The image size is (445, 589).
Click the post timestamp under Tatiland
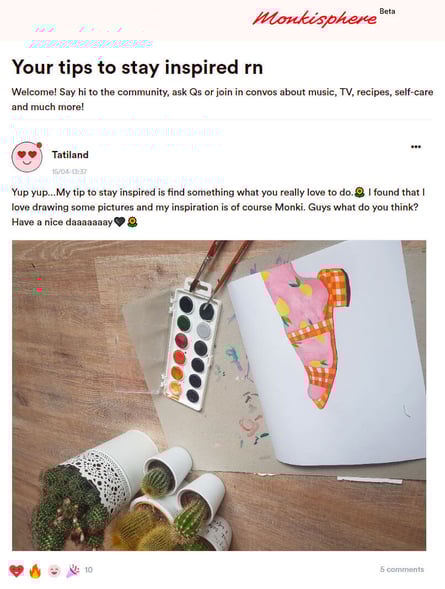69,171
